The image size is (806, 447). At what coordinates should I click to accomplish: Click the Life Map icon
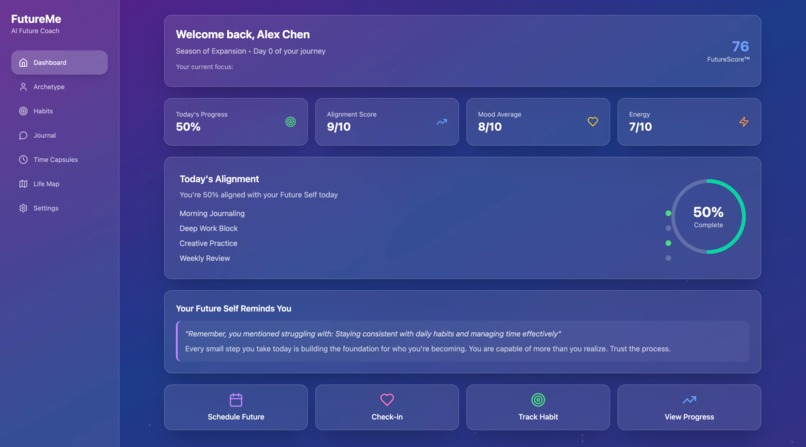click(x=23, y=184)
